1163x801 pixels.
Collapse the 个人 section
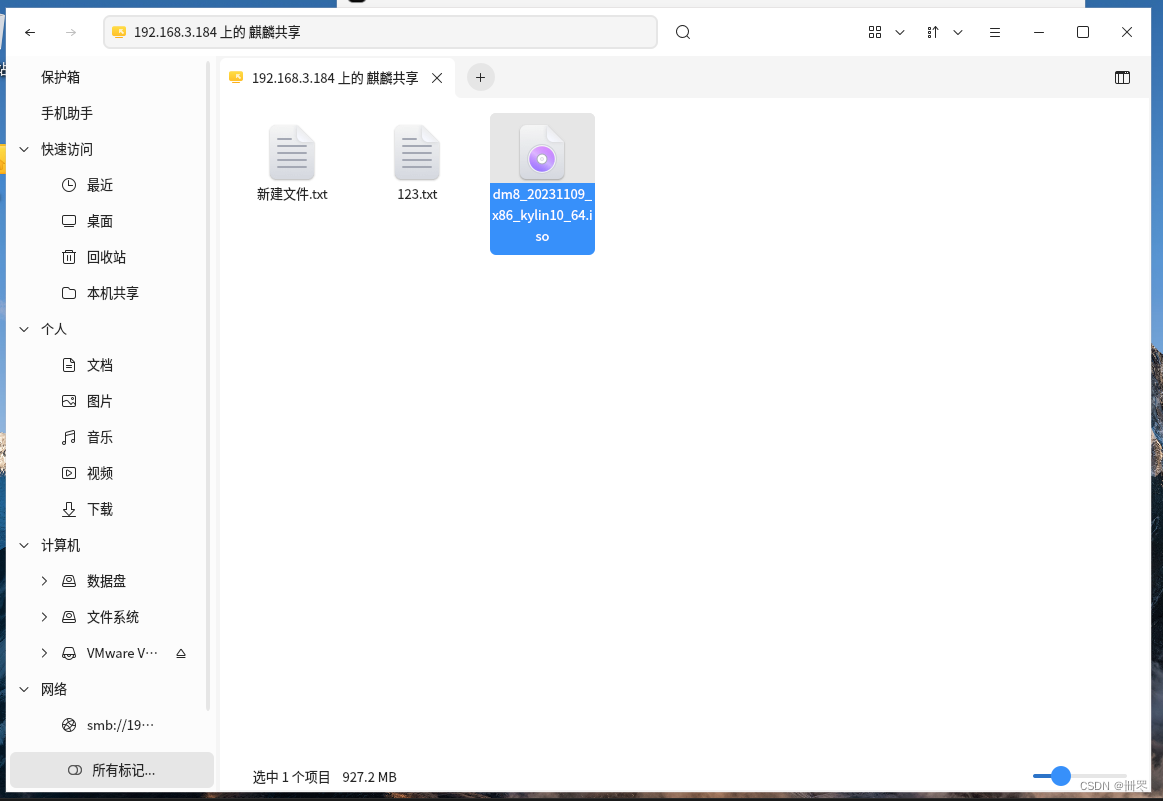tap(24, 329)
